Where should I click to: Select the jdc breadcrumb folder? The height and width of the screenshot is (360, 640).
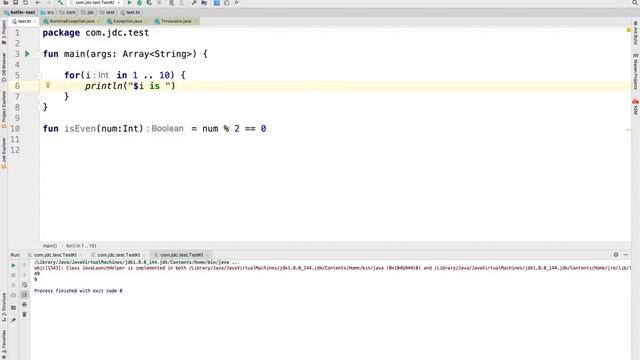(x=88, y=12)
